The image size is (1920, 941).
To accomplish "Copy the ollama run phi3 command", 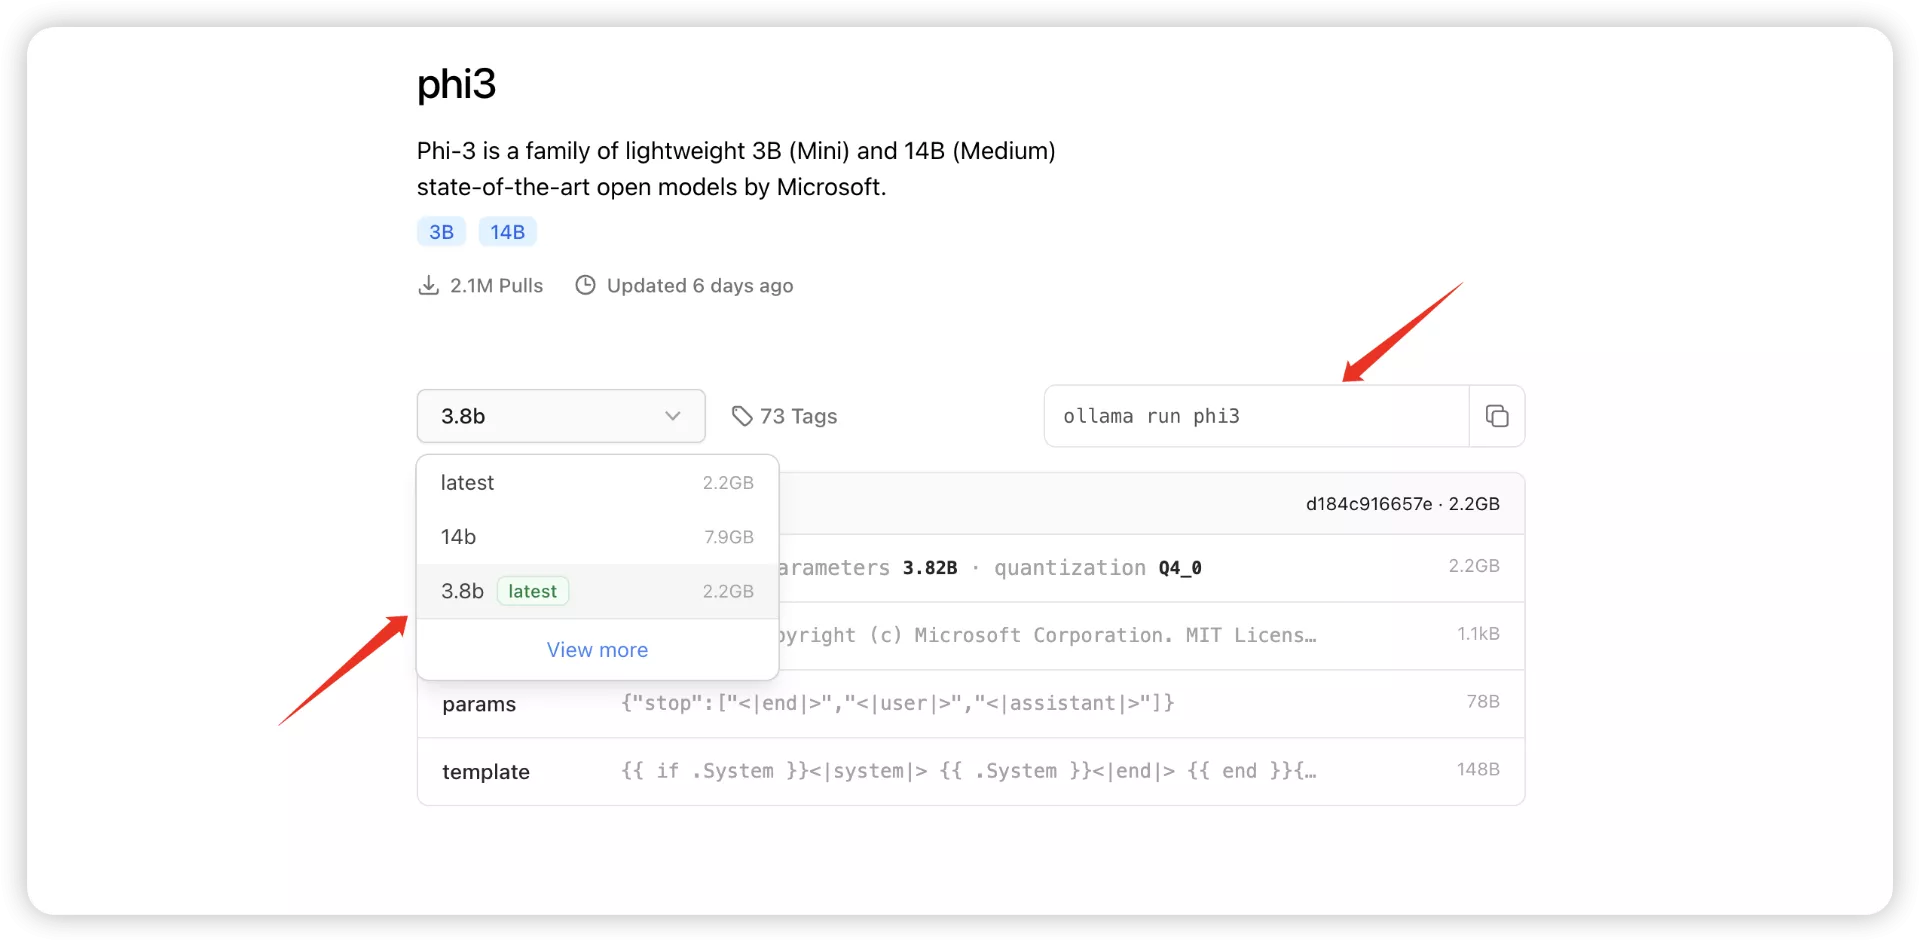I will click(1496, 416).
